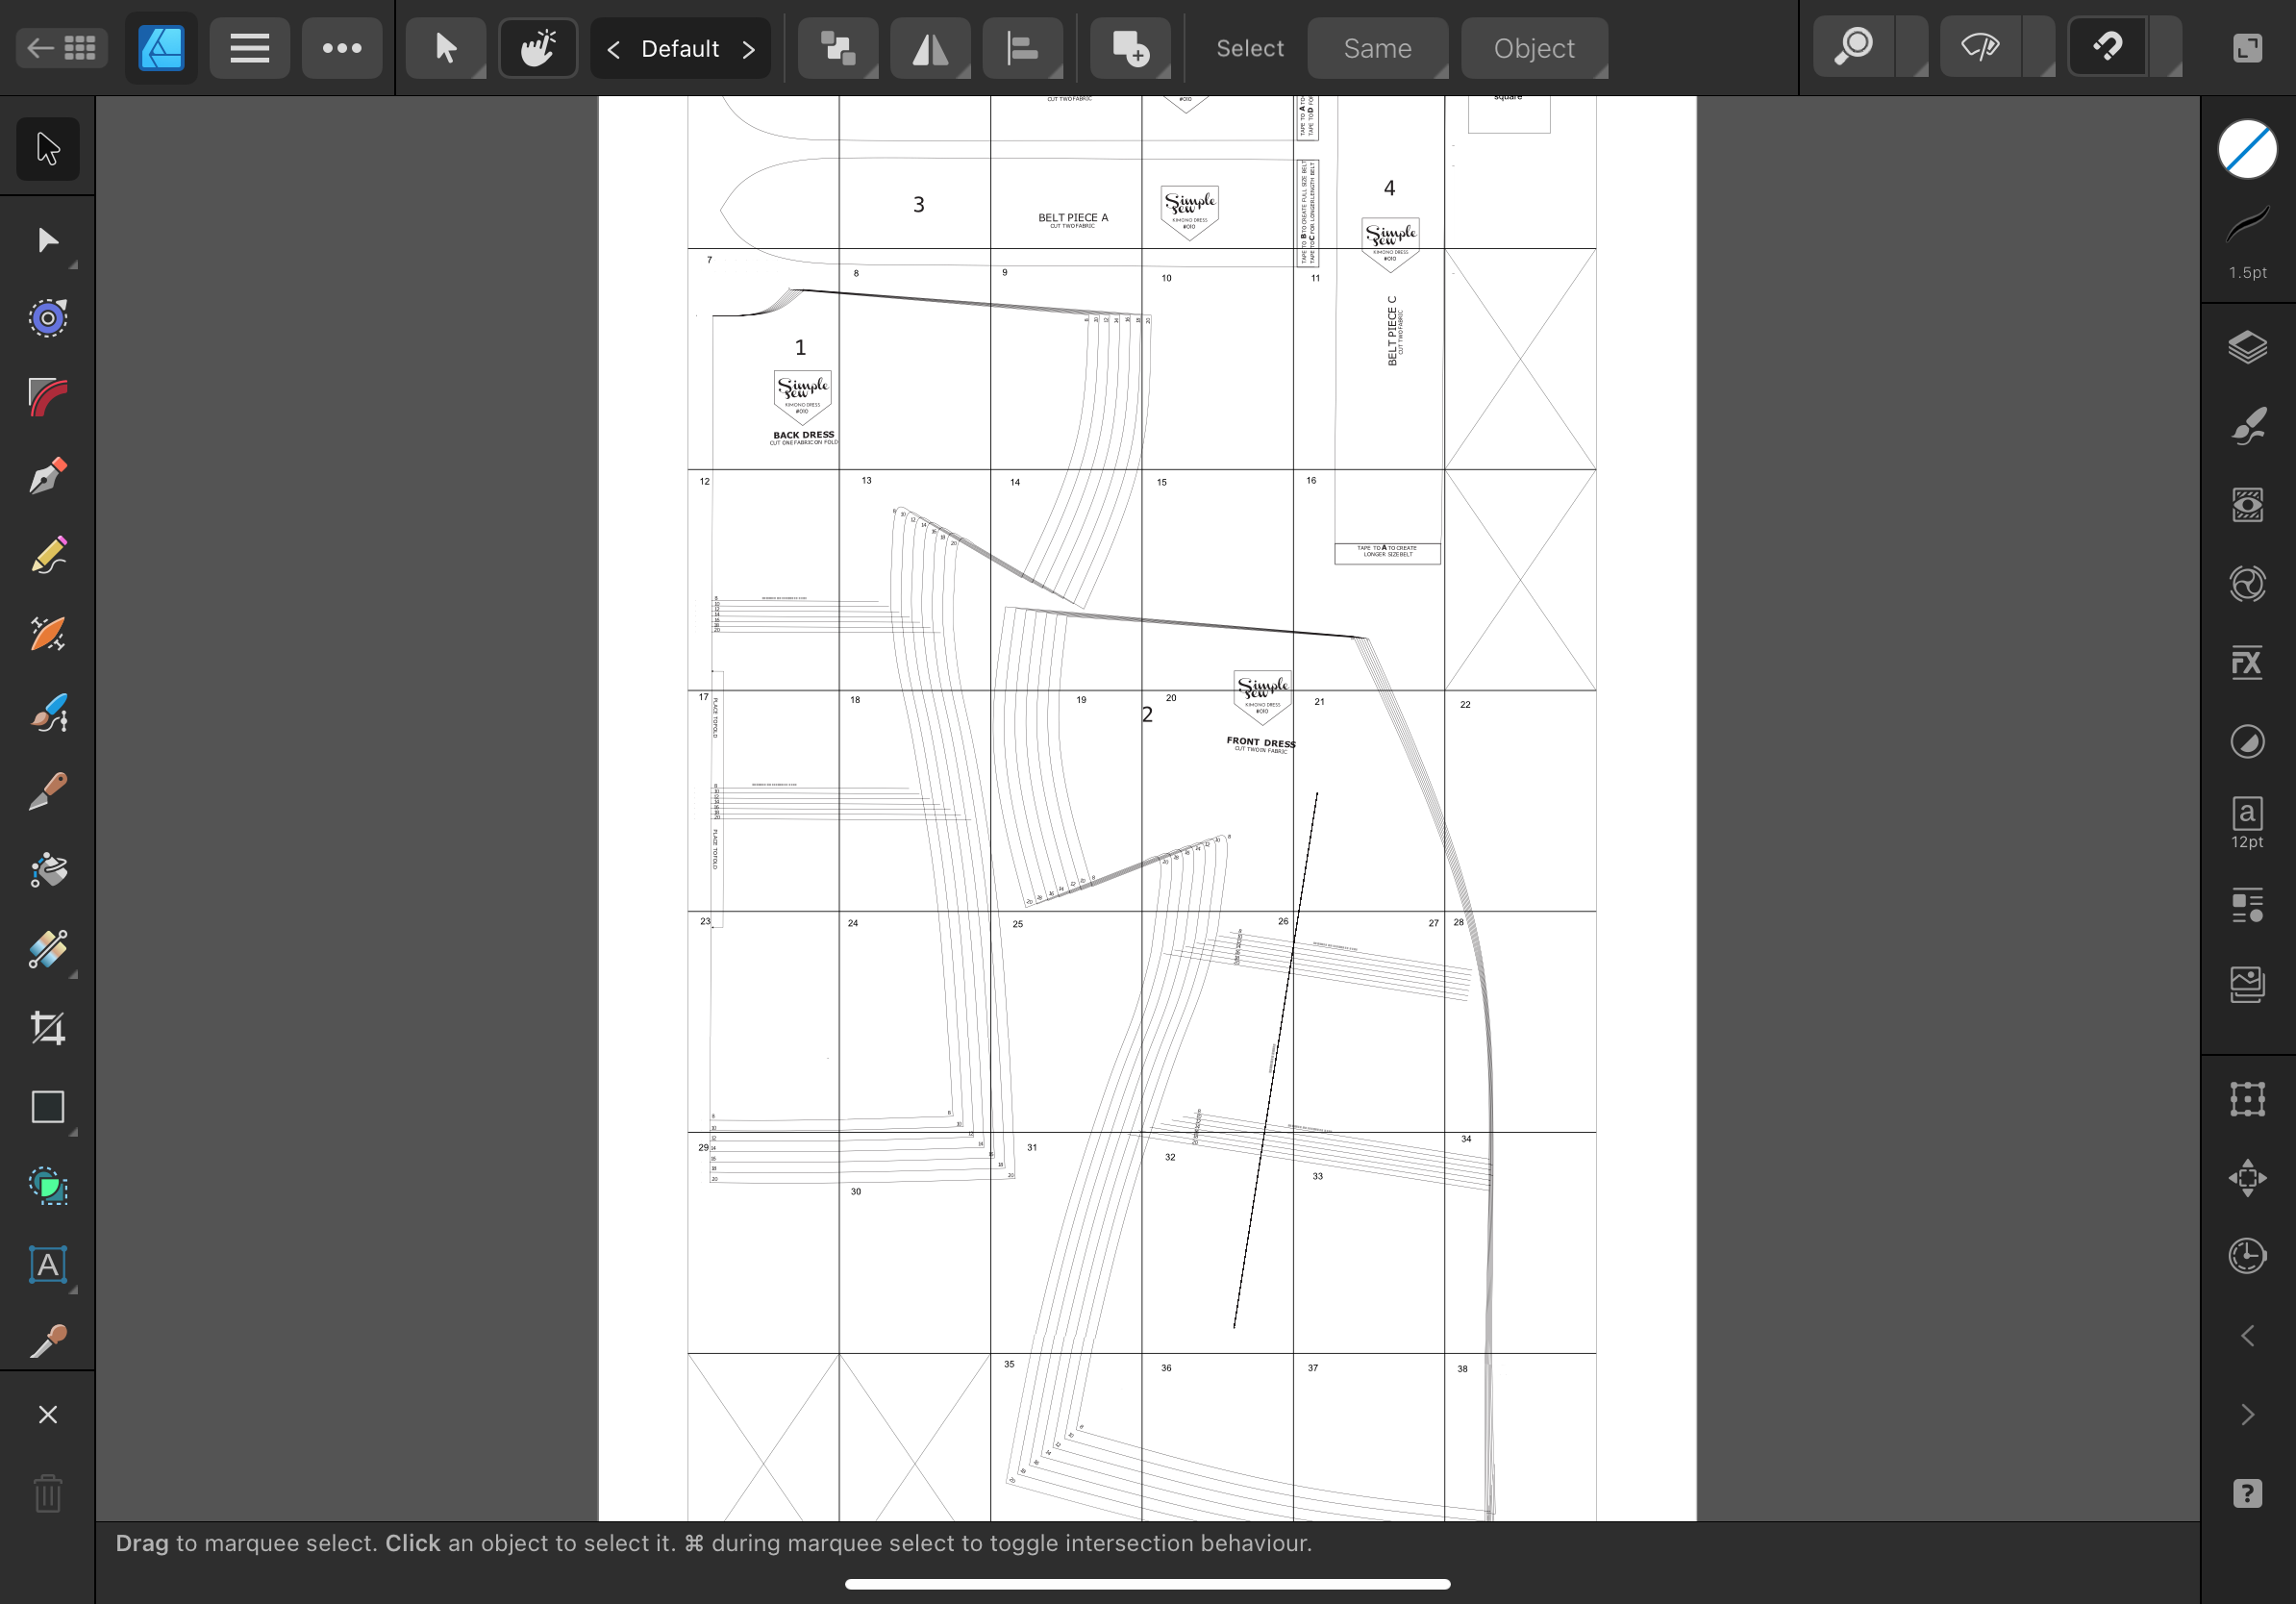Open the History studio clock icon
The height and width of the screenshot is (1604, 2296).
click(x=2247, y=1256)
